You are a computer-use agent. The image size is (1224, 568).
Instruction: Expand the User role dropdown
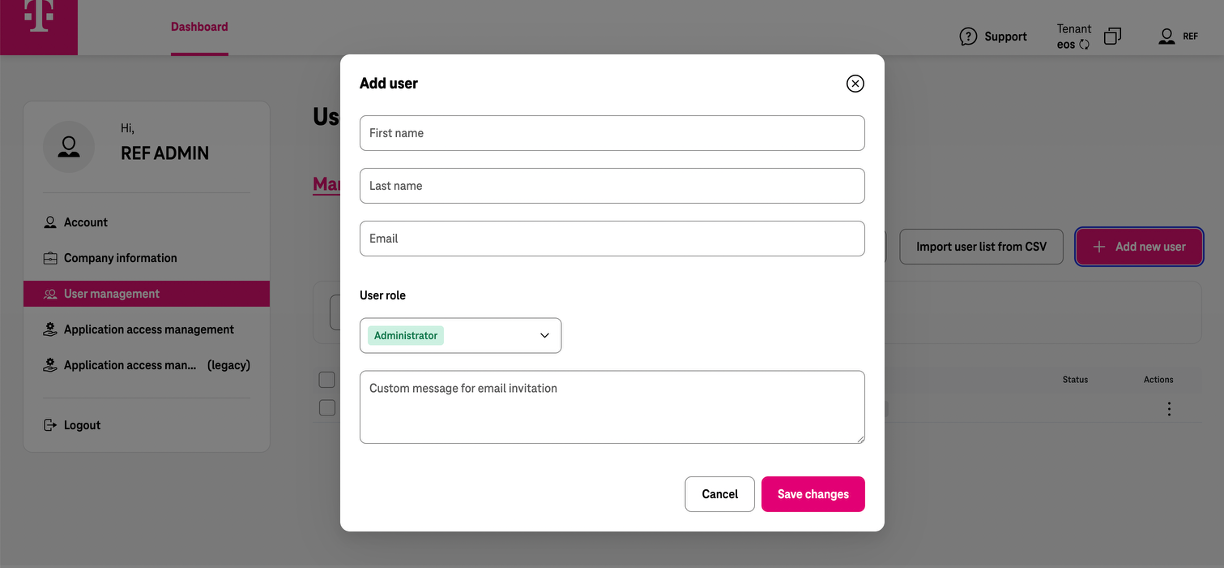point(461,336)
